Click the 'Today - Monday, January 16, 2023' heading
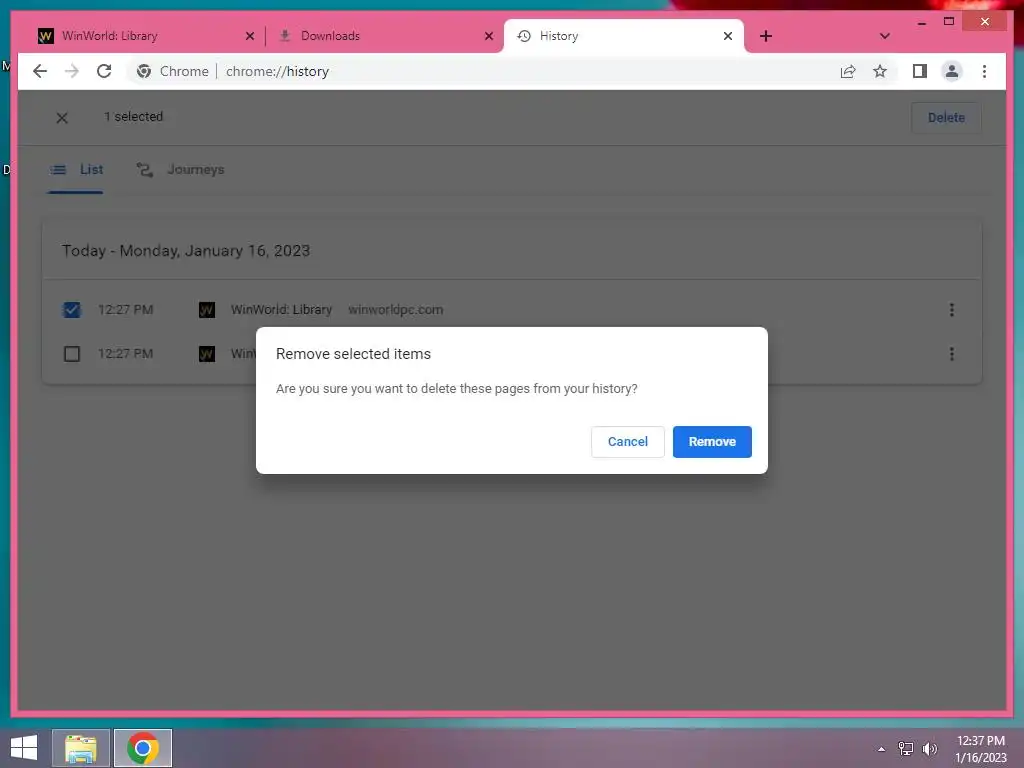Image resolution: width=1024 pixels, height=768 pixels. click(185, 251)
